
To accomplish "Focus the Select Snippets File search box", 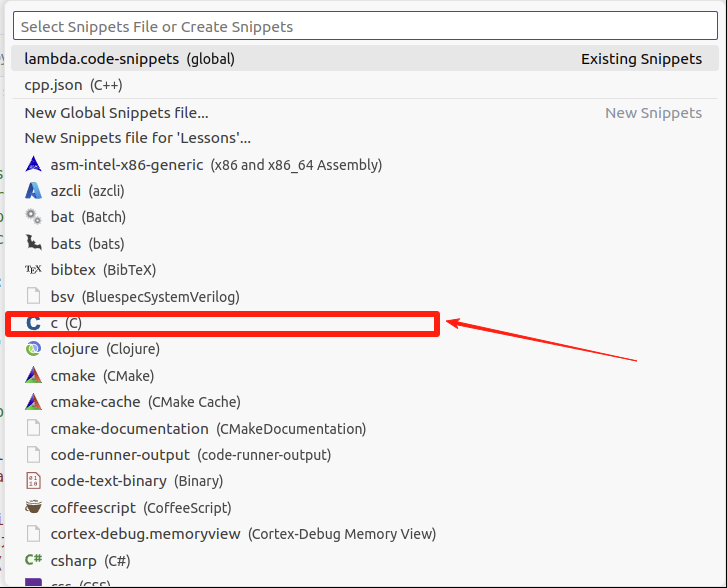I will 365,26.
